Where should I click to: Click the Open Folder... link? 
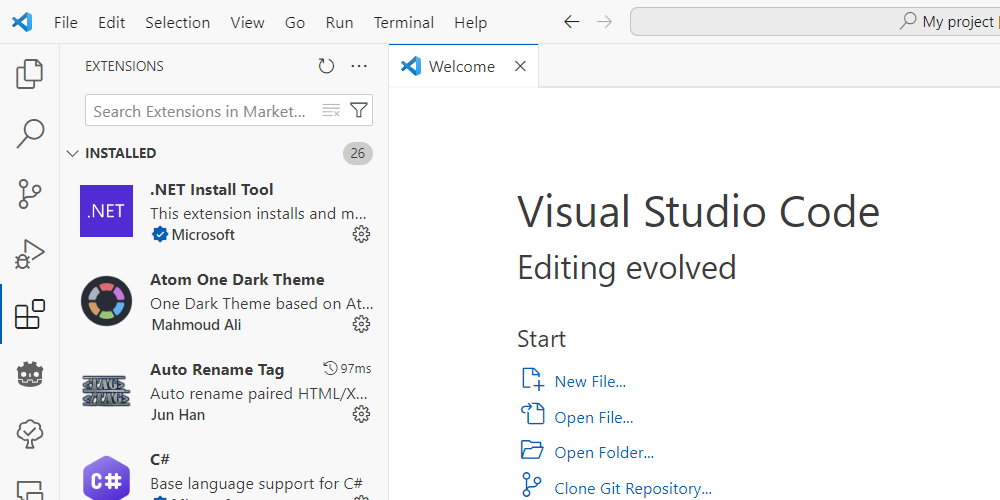pyautogui.click(x=604, y=453)
